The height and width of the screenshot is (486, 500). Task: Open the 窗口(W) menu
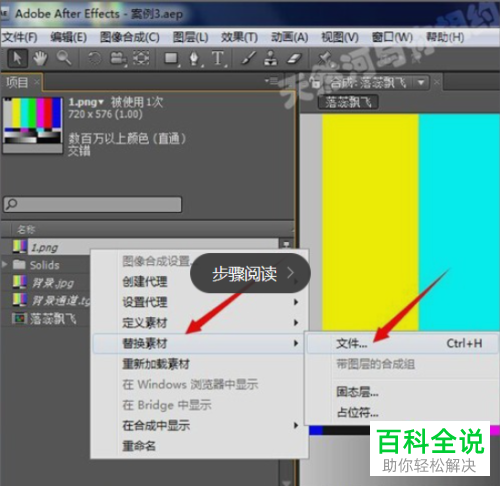[x=392, y=37]
